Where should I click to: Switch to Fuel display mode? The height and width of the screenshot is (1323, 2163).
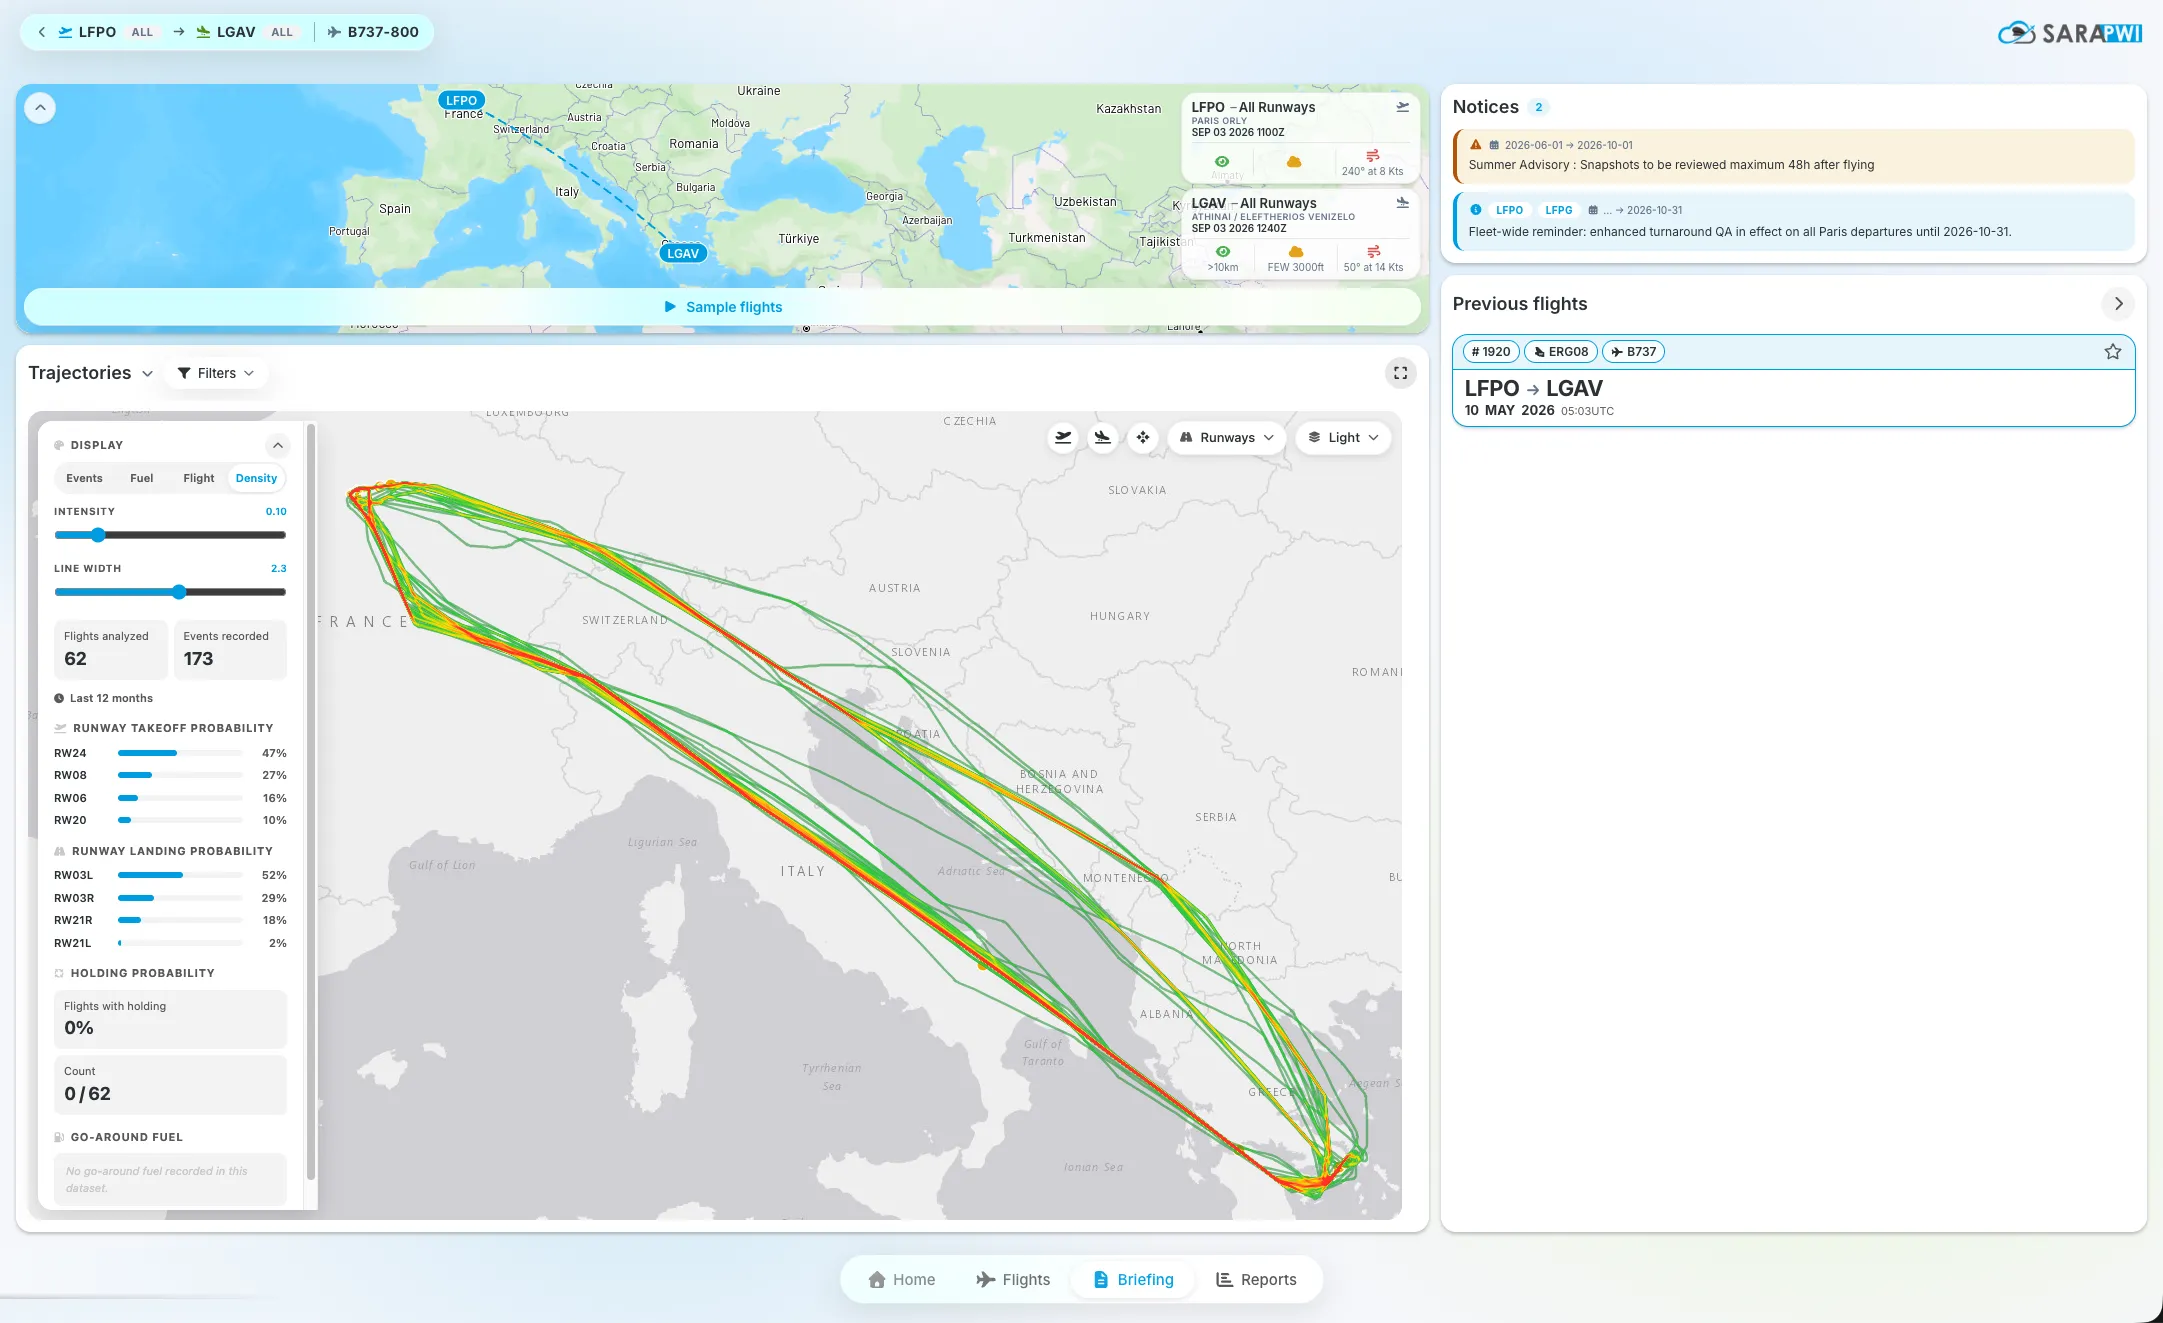point(141,478)
